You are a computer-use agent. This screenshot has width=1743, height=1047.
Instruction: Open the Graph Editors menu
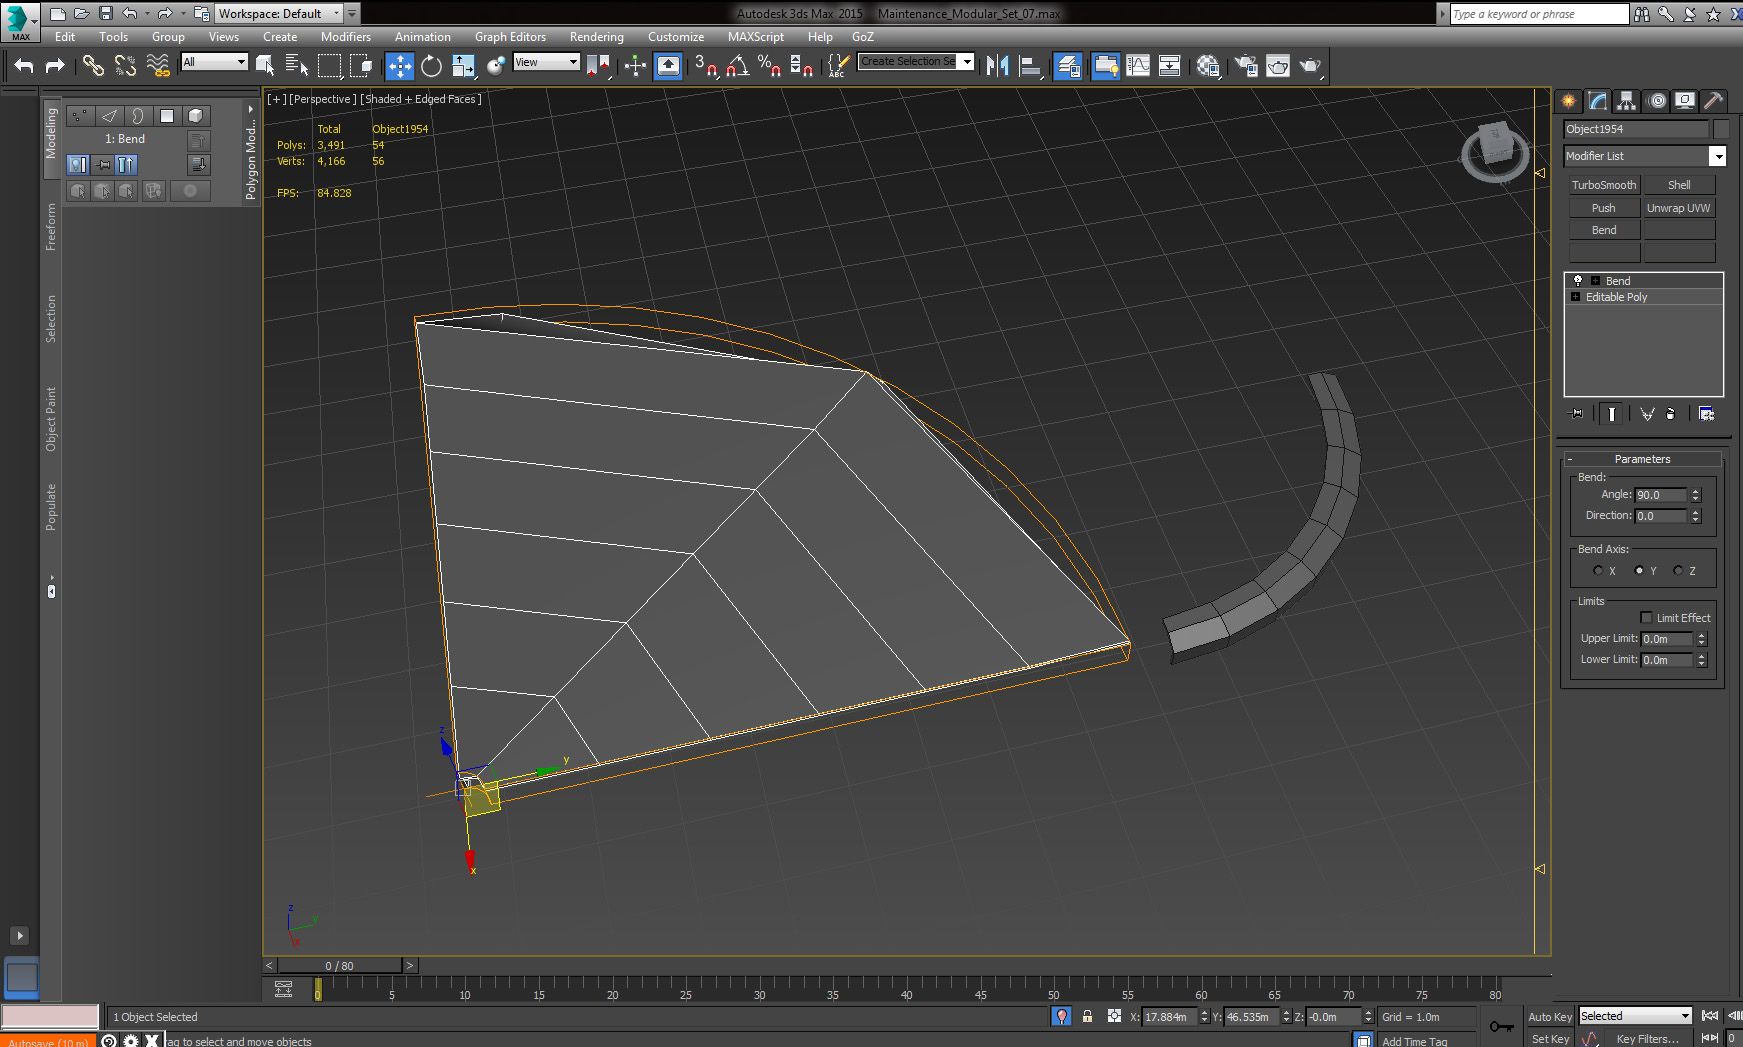pos(510,37)
